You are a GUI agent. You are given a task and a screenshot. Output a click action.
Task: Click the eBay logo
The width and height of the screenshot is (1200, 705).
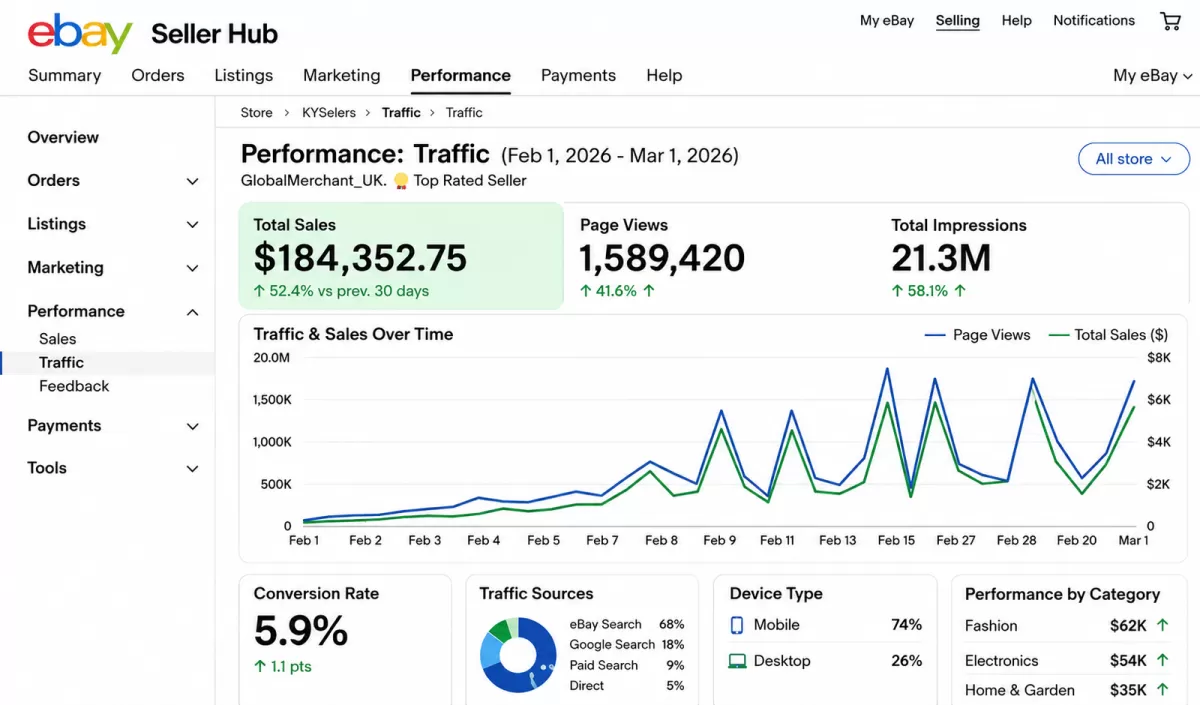[80, 33]
